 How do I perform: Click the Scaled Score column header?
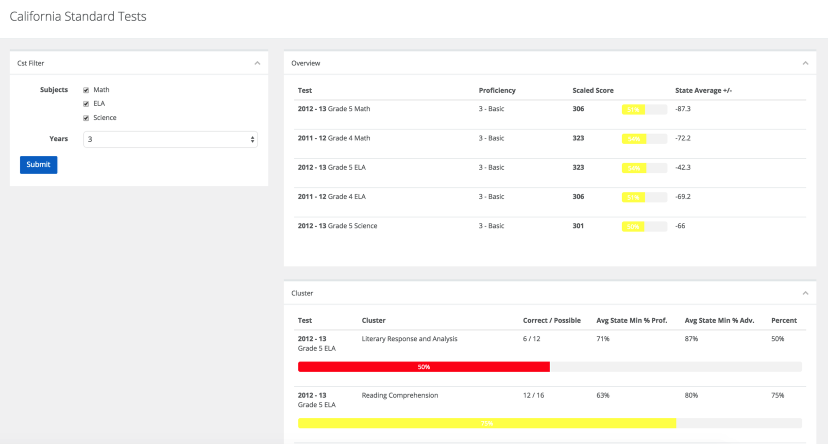point(593,91)
